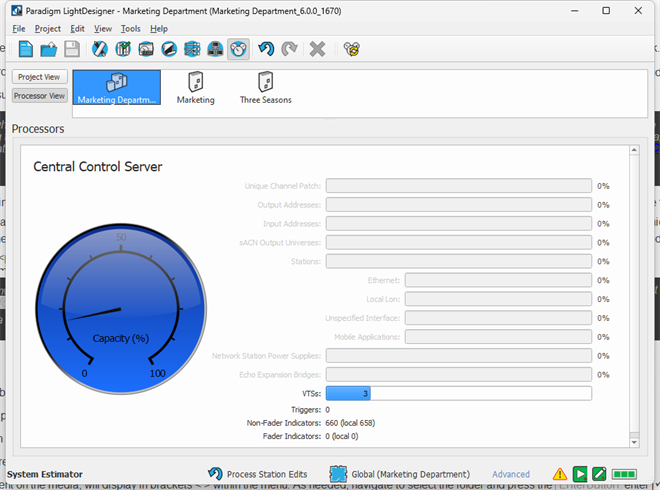Open the patch connections toolbar icon
Image resolution: width=660 pixels, height=490 pixels.
pyautogui.click(x=192, y=49)
